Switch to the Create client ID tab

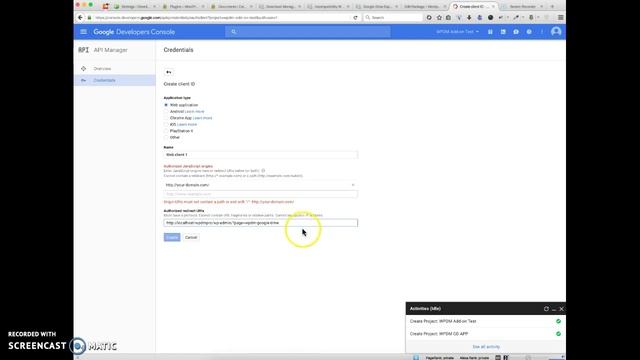click(474, 7)
